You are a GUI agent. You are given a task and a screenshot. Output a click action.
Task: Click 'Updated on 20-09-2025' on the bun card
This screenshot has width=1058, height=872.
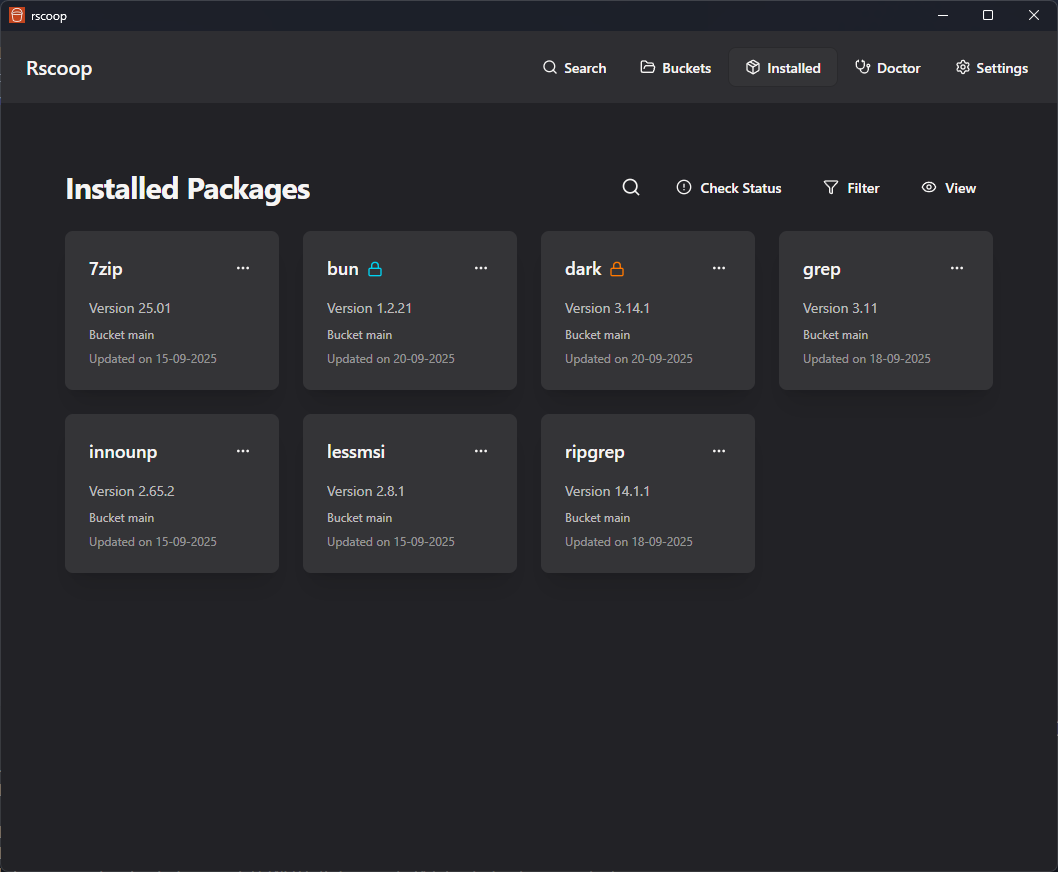tap(391, 358)
